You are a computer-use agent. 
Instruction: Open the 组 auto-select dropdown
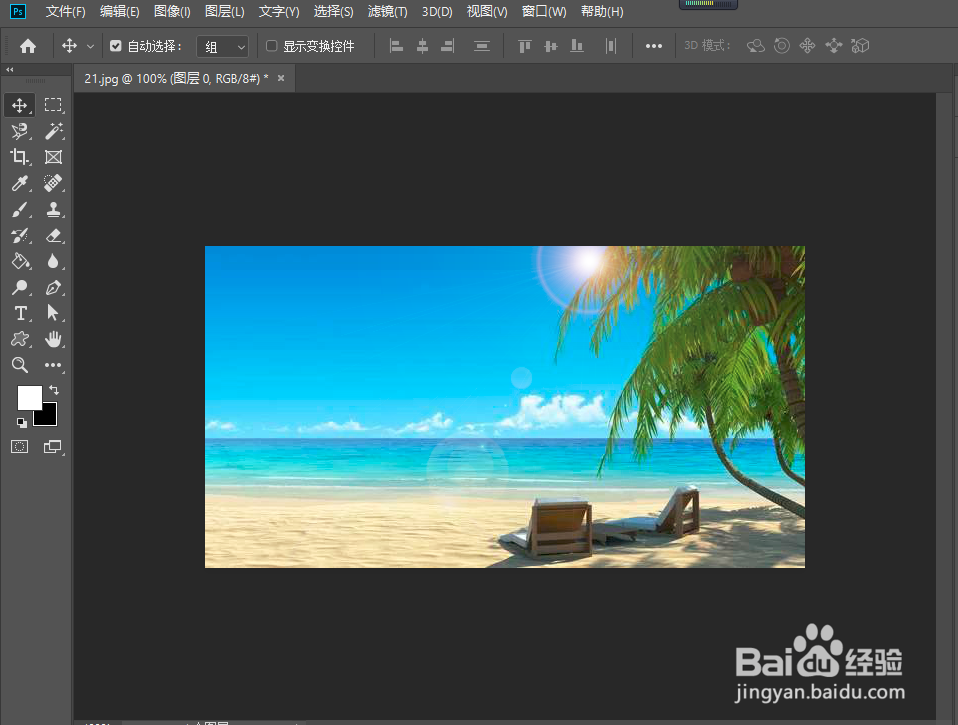click(222, 46)
